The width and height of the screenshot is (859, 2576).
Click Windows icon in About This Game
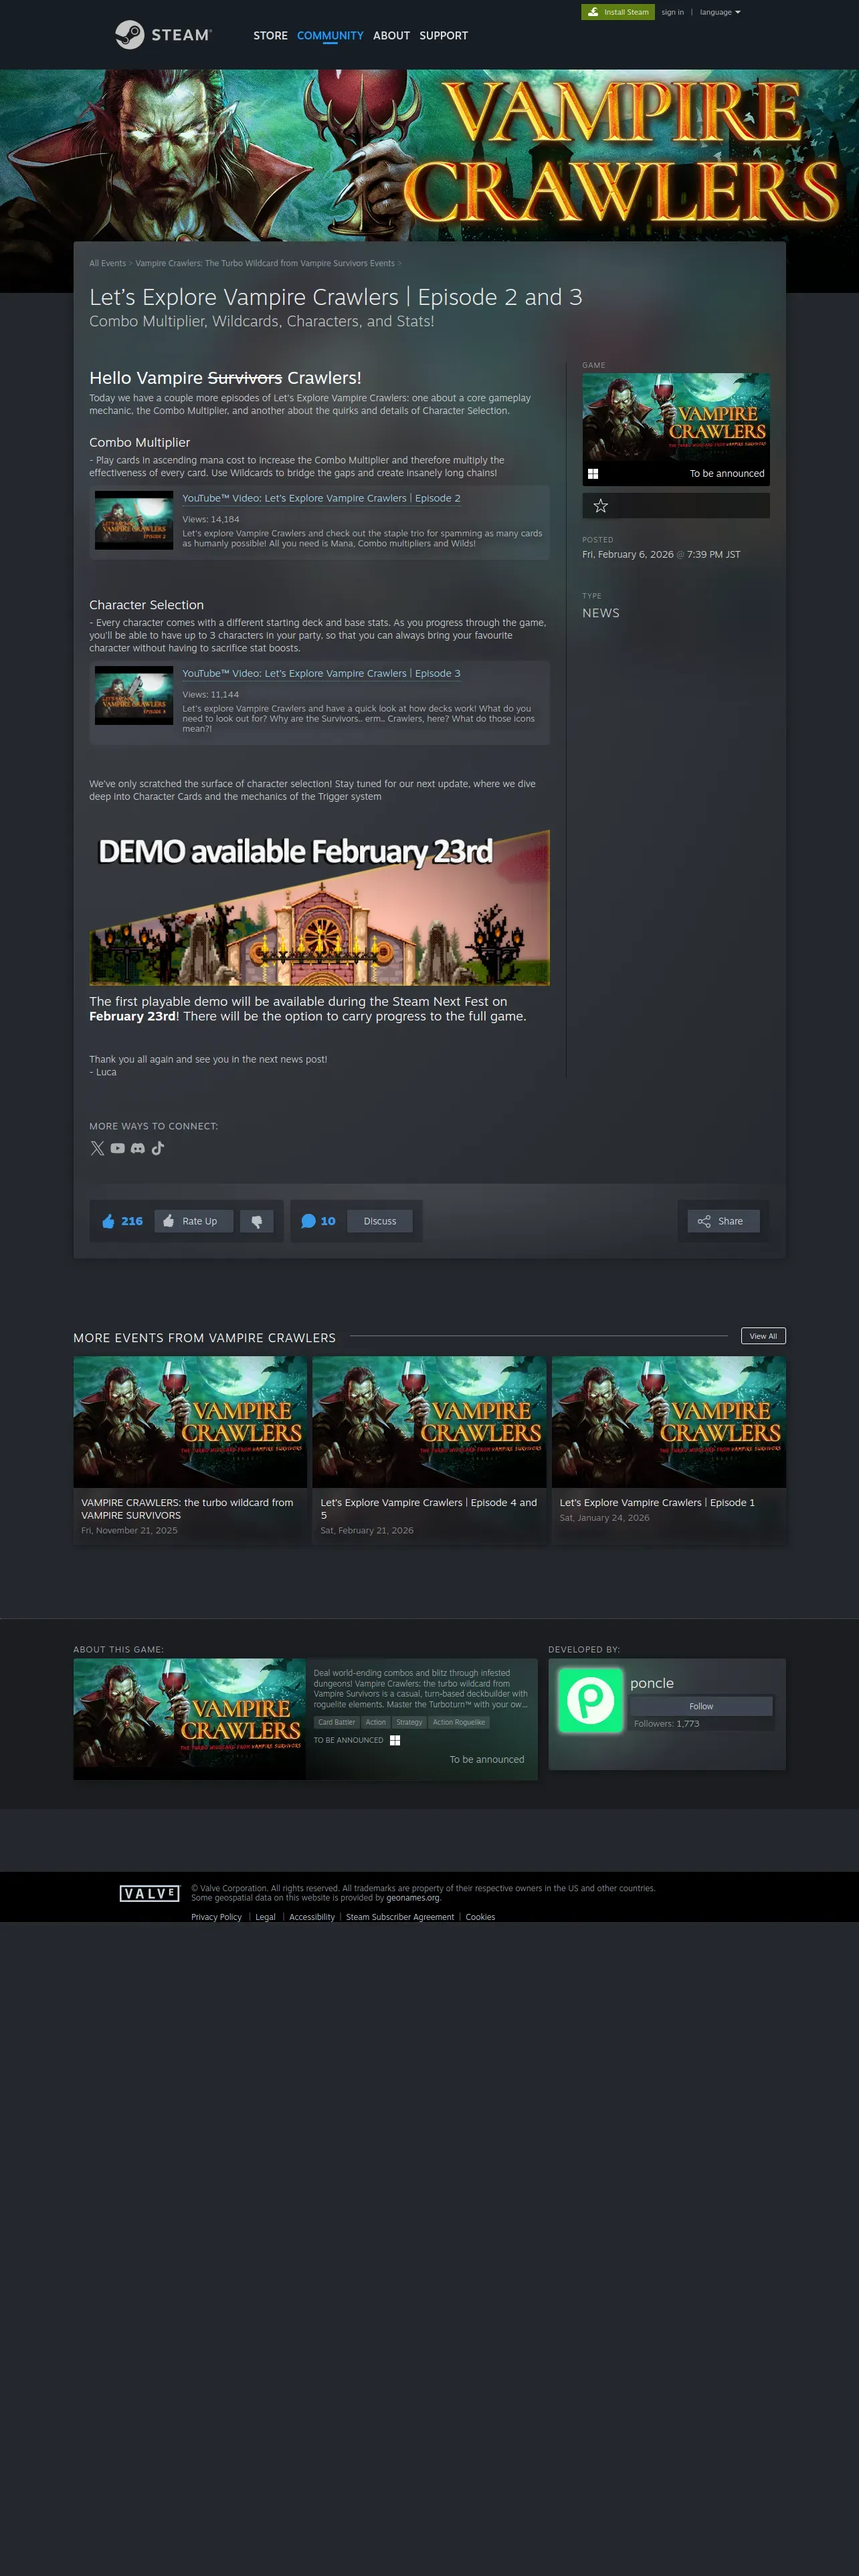point(395,1740)
